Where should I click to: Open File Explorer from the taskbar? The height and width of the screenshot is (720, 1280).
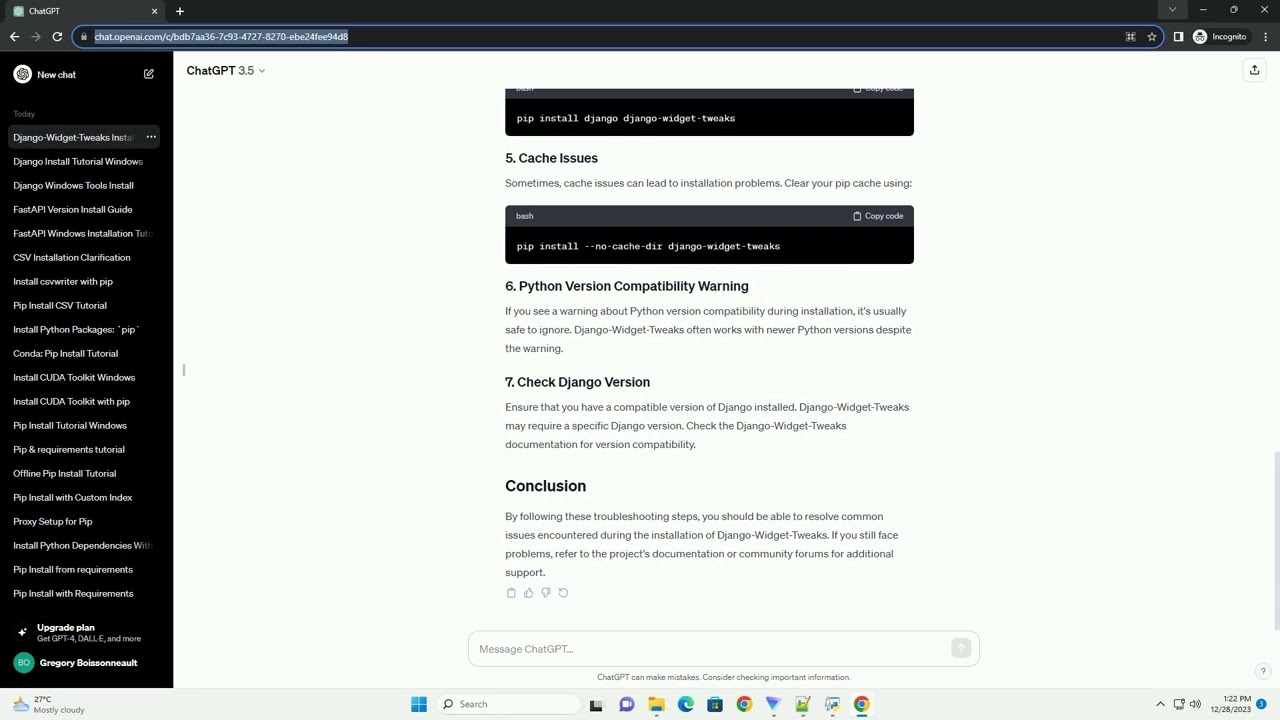[656, 704]
